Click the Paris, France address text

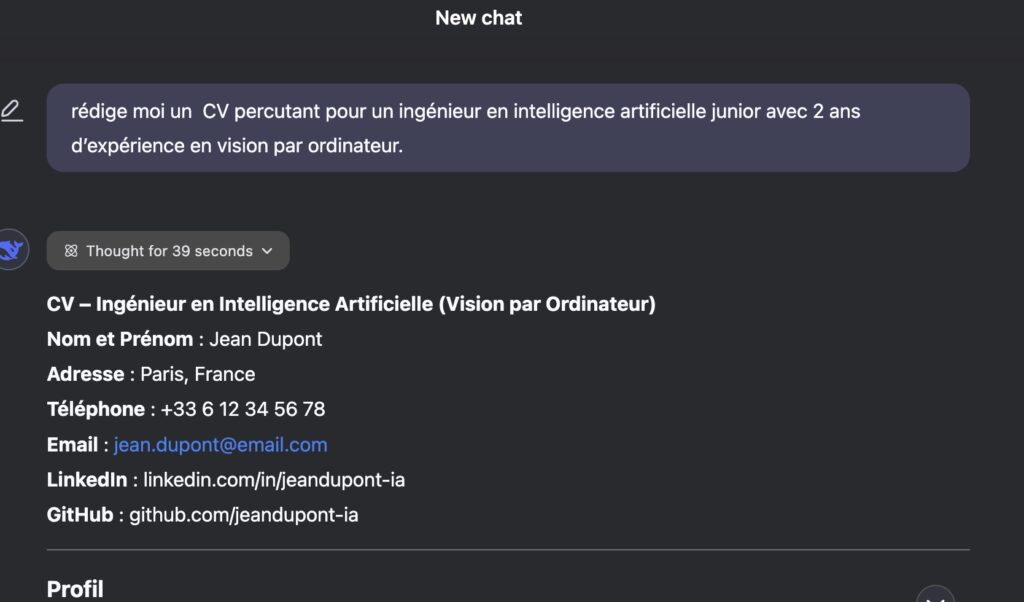198,374
